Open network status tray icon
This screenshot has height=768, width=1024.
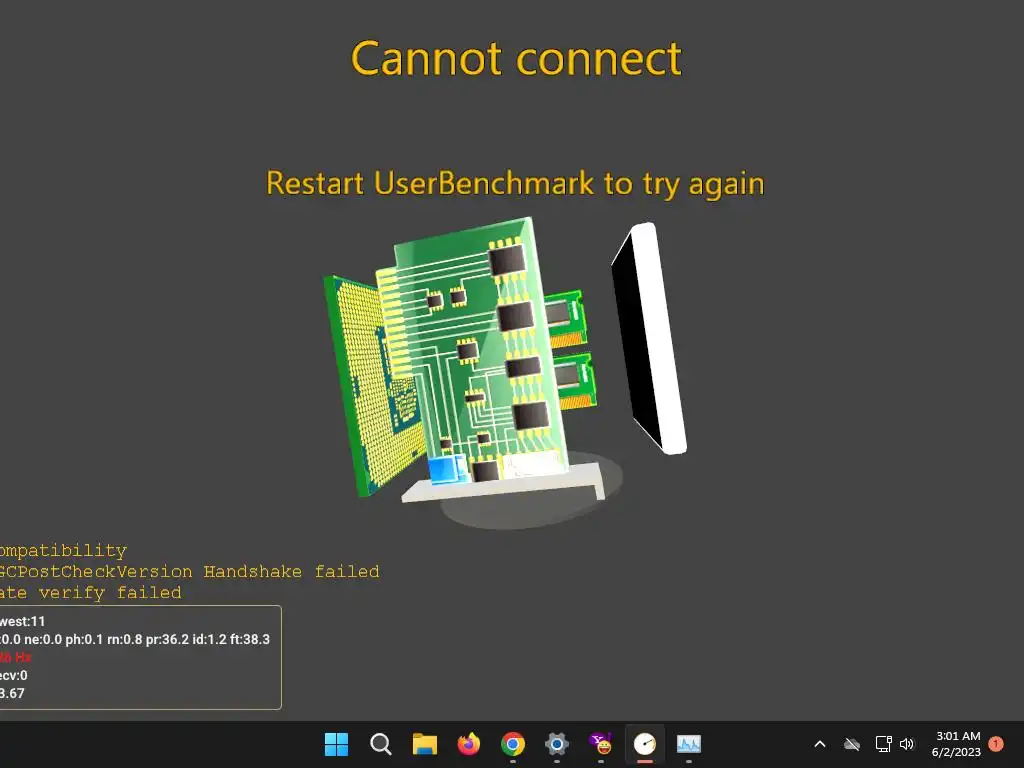tap(883, 744)
